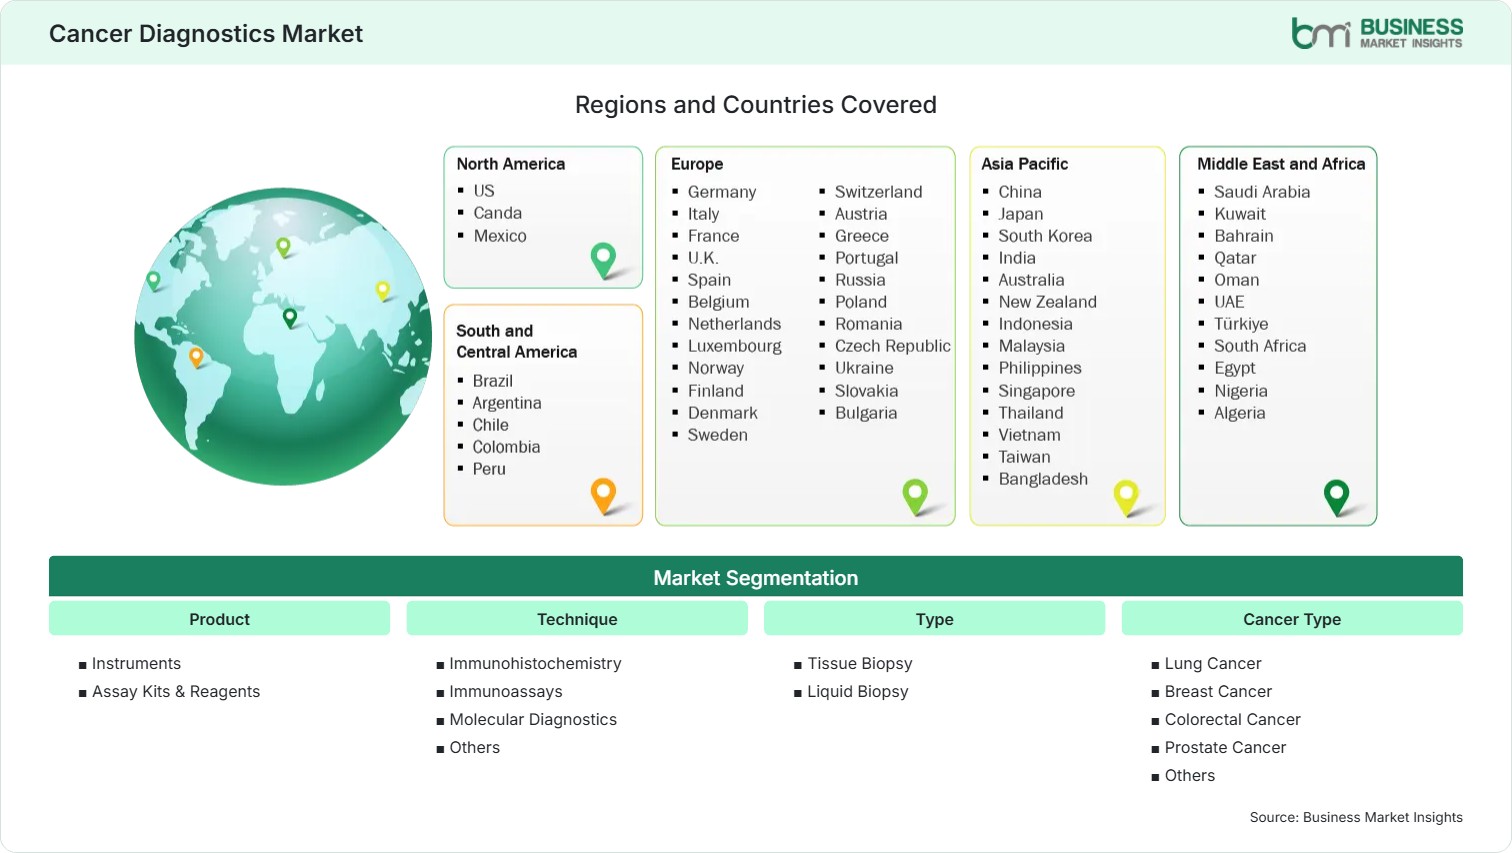
Task: Click Argentina in the country list
Action: pos(507,403)
